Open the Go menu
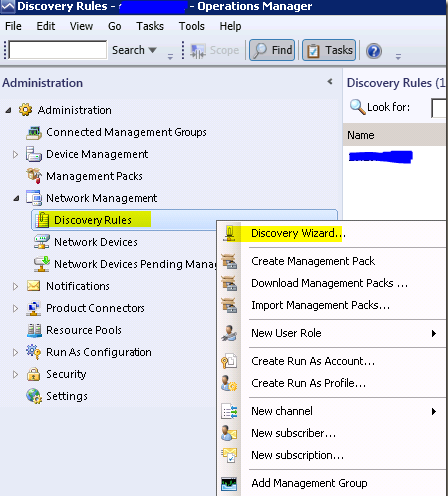This screenshot has height=496, width=448. click(115, 26)
